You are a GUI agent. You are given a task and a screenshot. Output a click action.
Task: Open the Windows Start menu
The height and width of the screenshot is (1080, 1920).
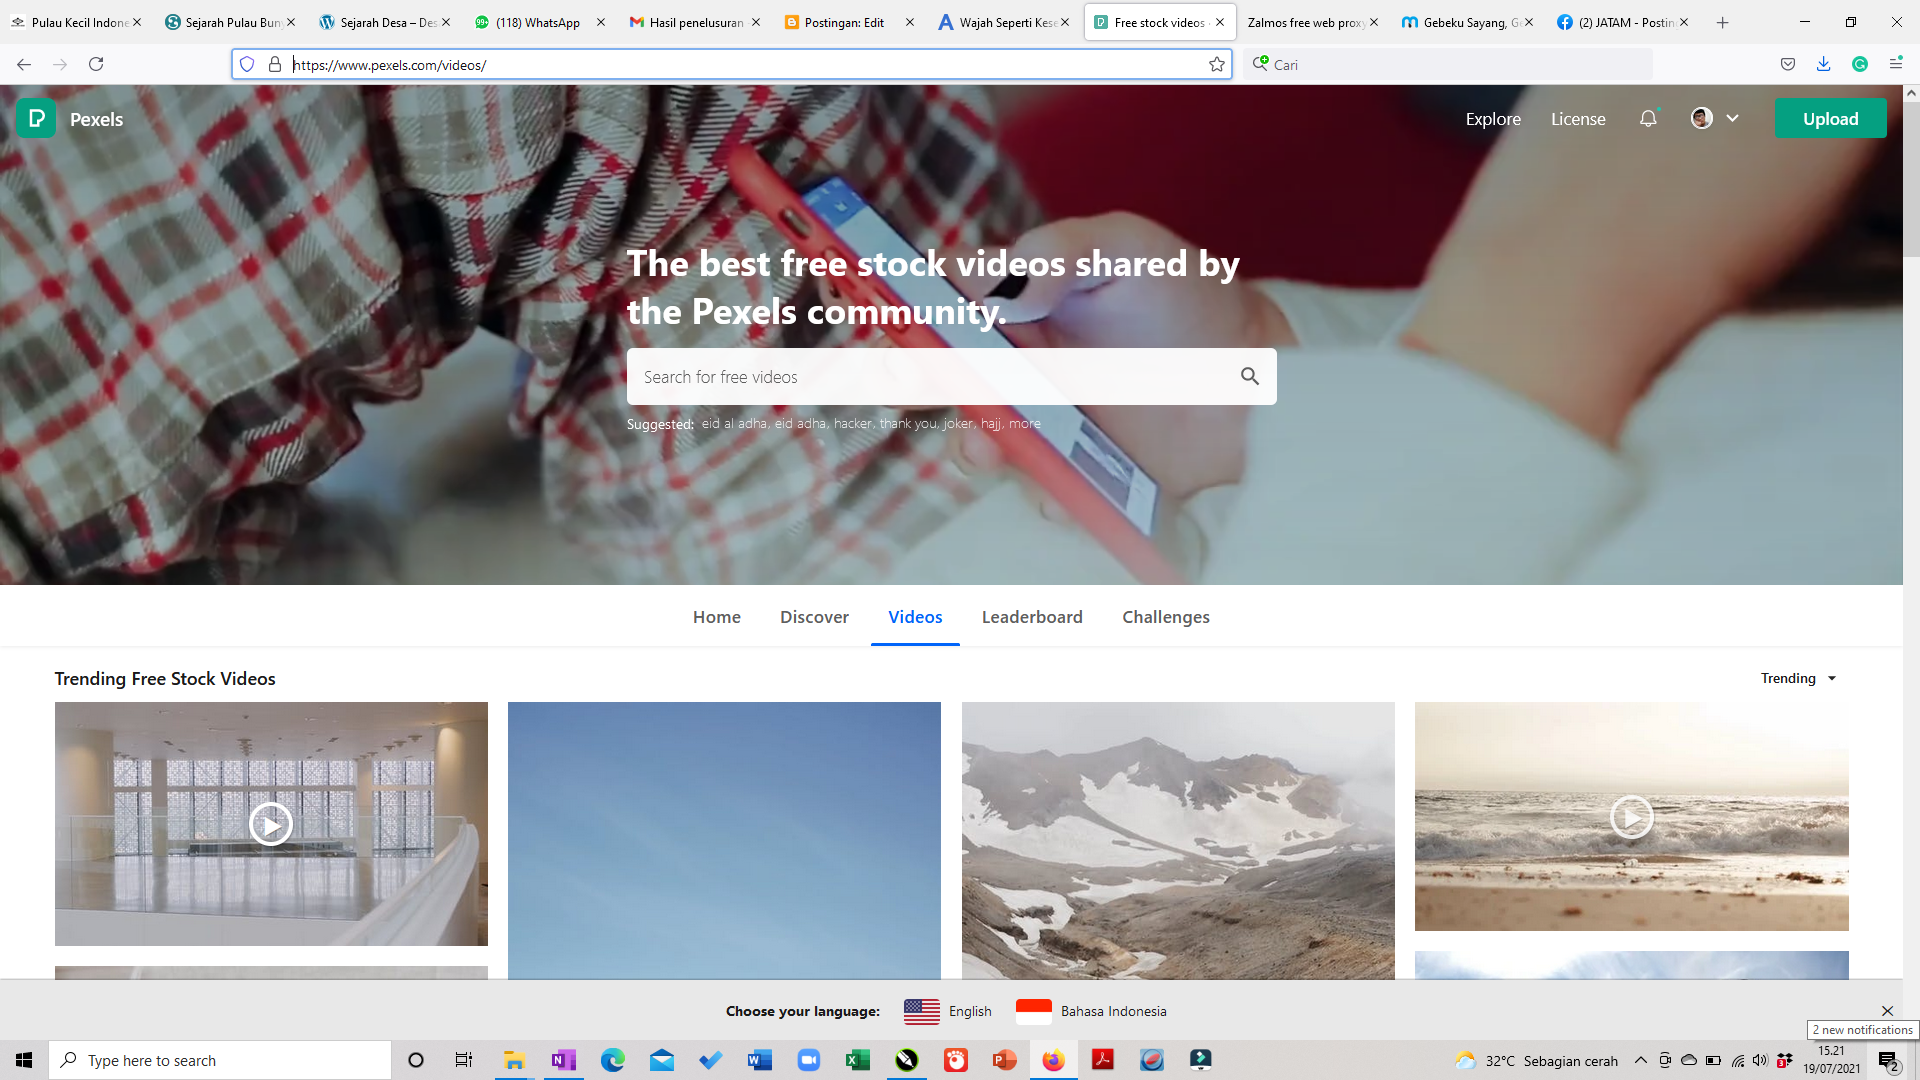[24, 1060]
